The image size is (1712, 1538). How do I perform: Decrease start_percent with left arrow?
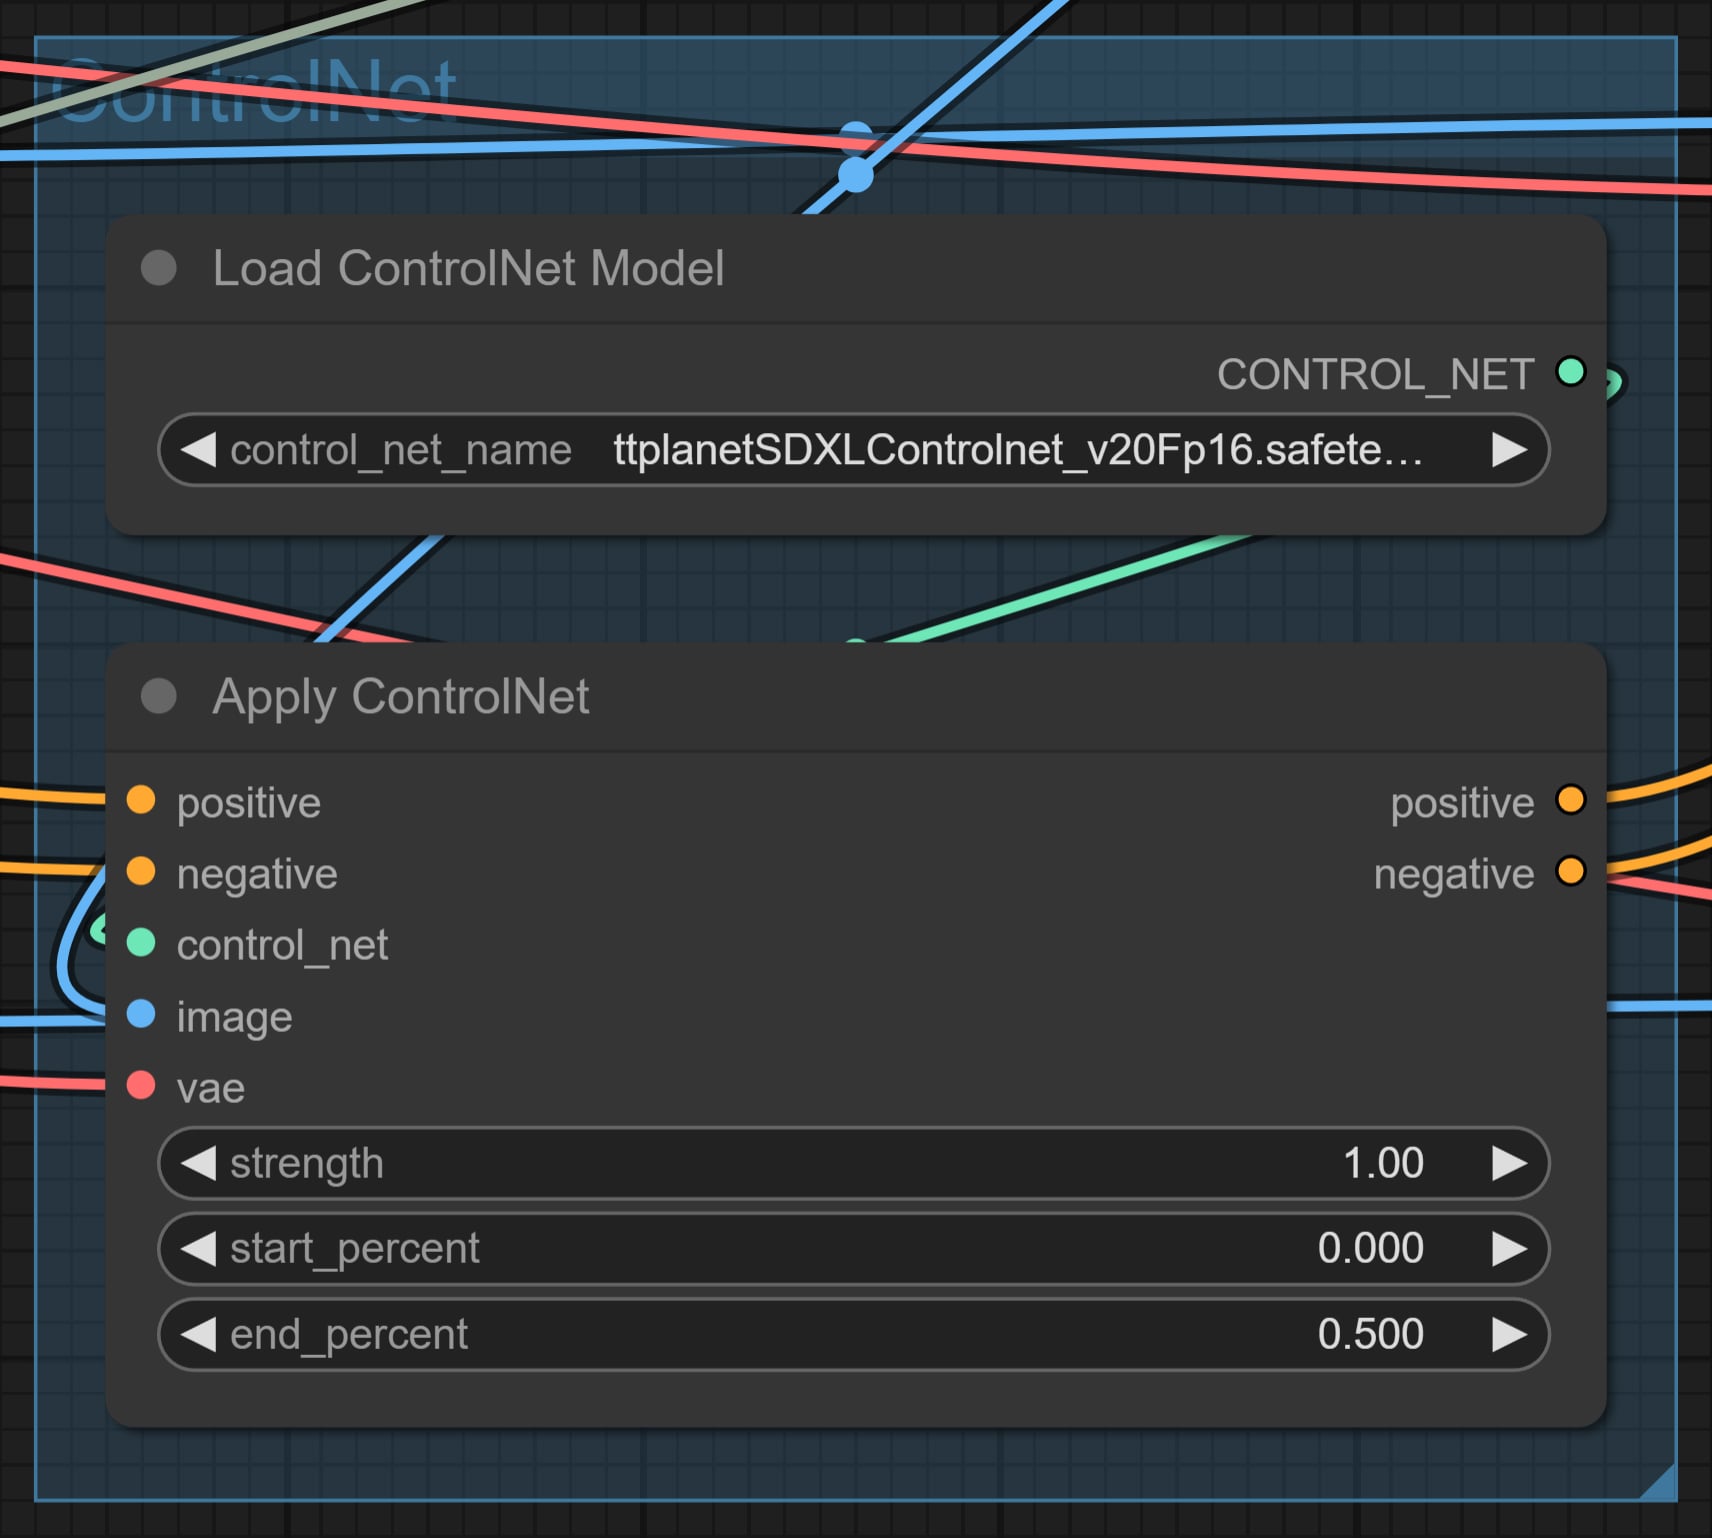click(x=198, y=1249)
